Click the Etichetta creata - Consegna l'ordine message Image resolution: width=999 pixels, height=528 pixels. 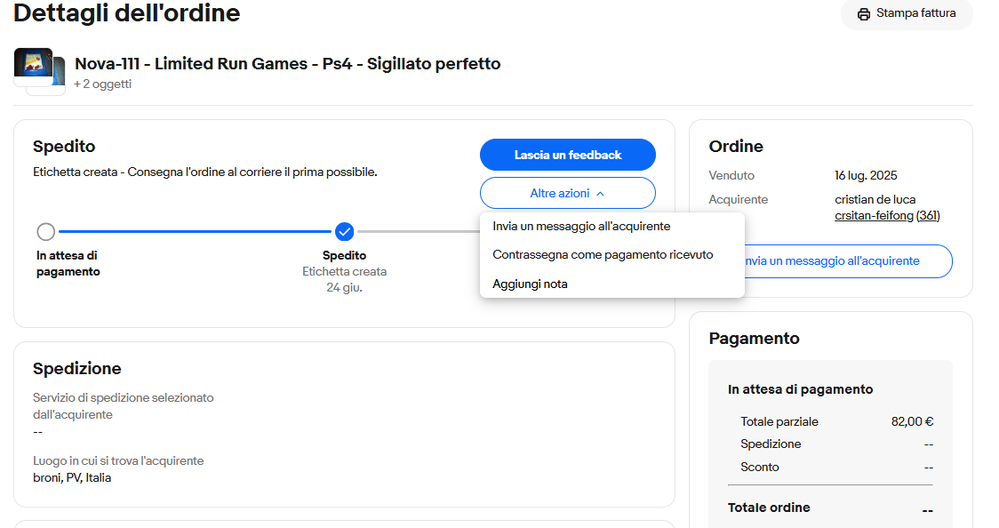(205, 172)
